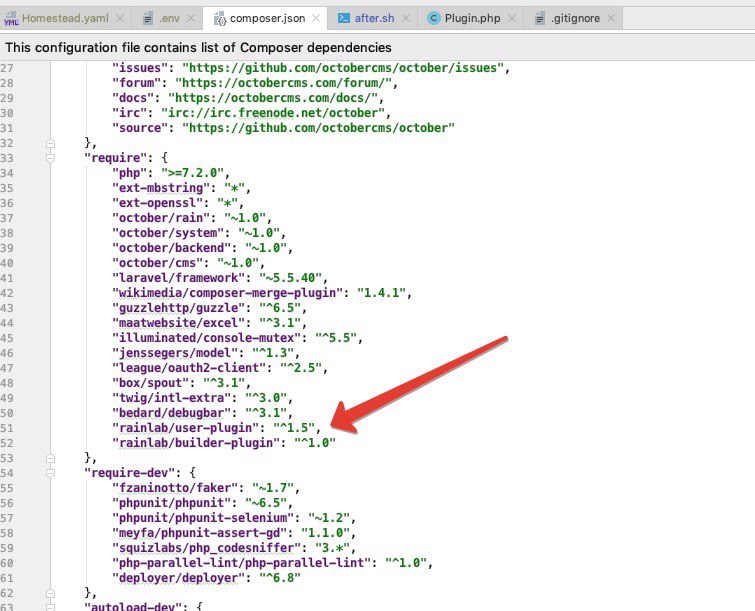
Task: Close the .gitignore tab
Action: 611,18
